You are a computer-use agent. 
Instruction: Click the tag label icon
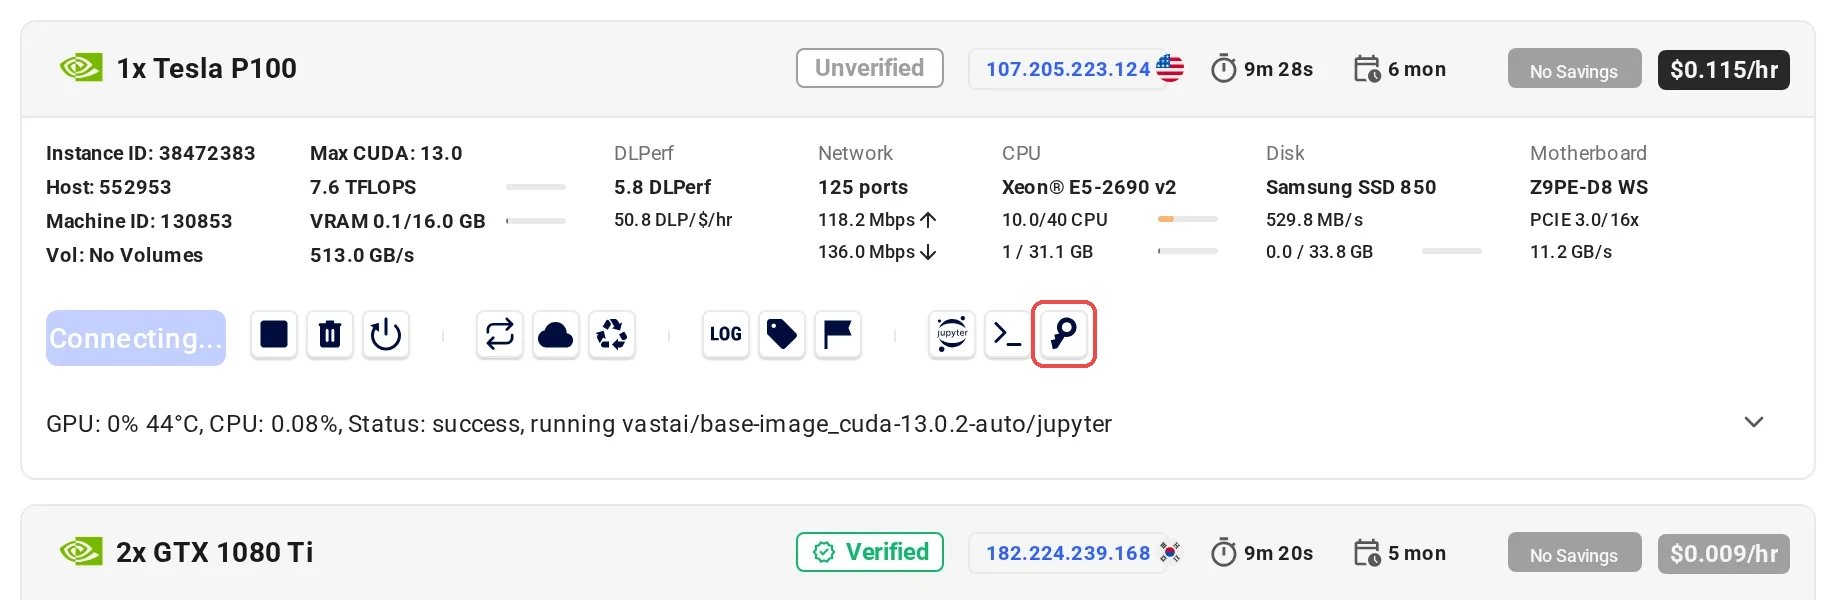click(x=782, y=334)
